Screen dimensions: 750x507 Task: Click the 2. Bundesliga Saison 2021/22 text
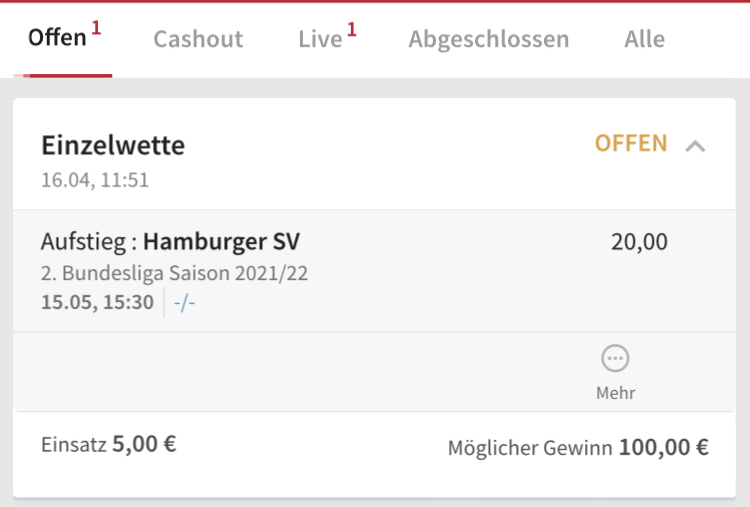[174, 273]
